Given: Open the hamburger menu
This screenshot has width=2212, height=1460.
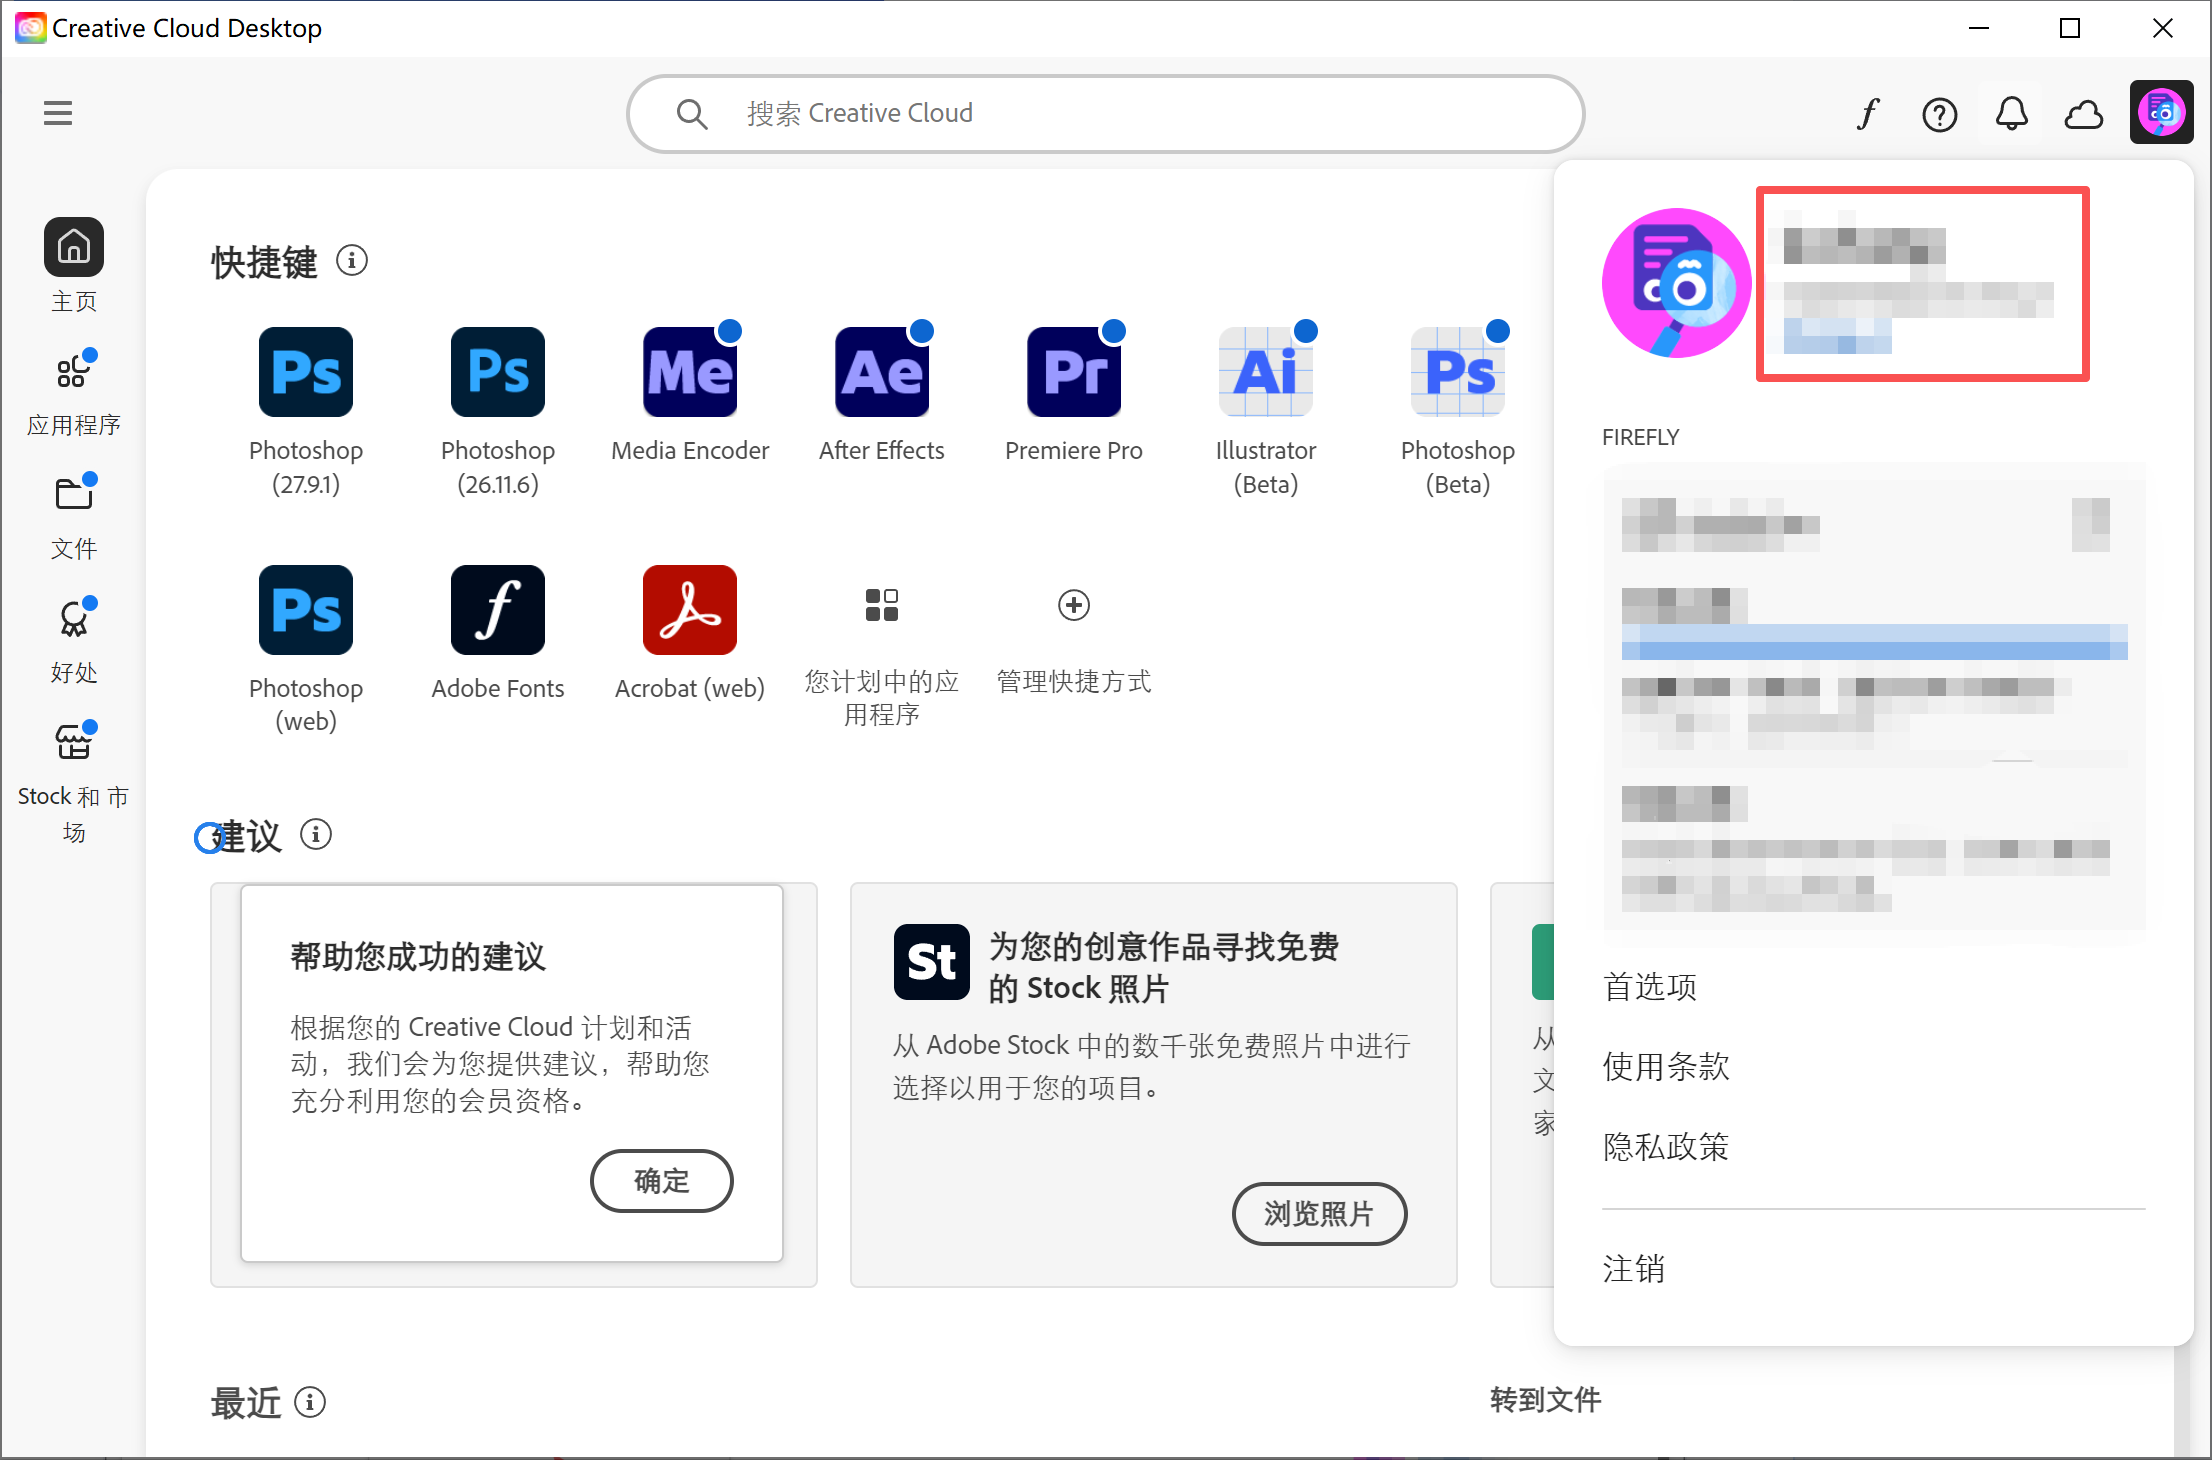Looking at the screenshot, I should click(58, 113).
